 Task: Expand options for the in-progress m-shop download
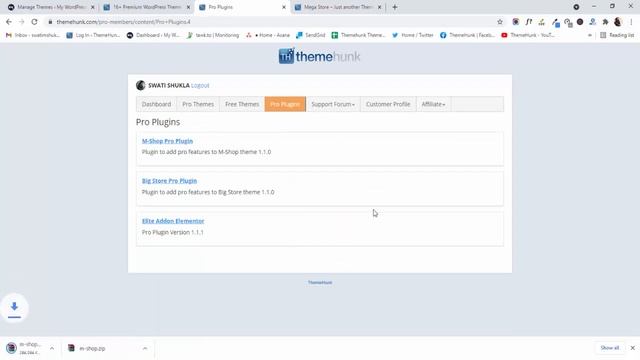pyautogui.click(x=52, y=348)
